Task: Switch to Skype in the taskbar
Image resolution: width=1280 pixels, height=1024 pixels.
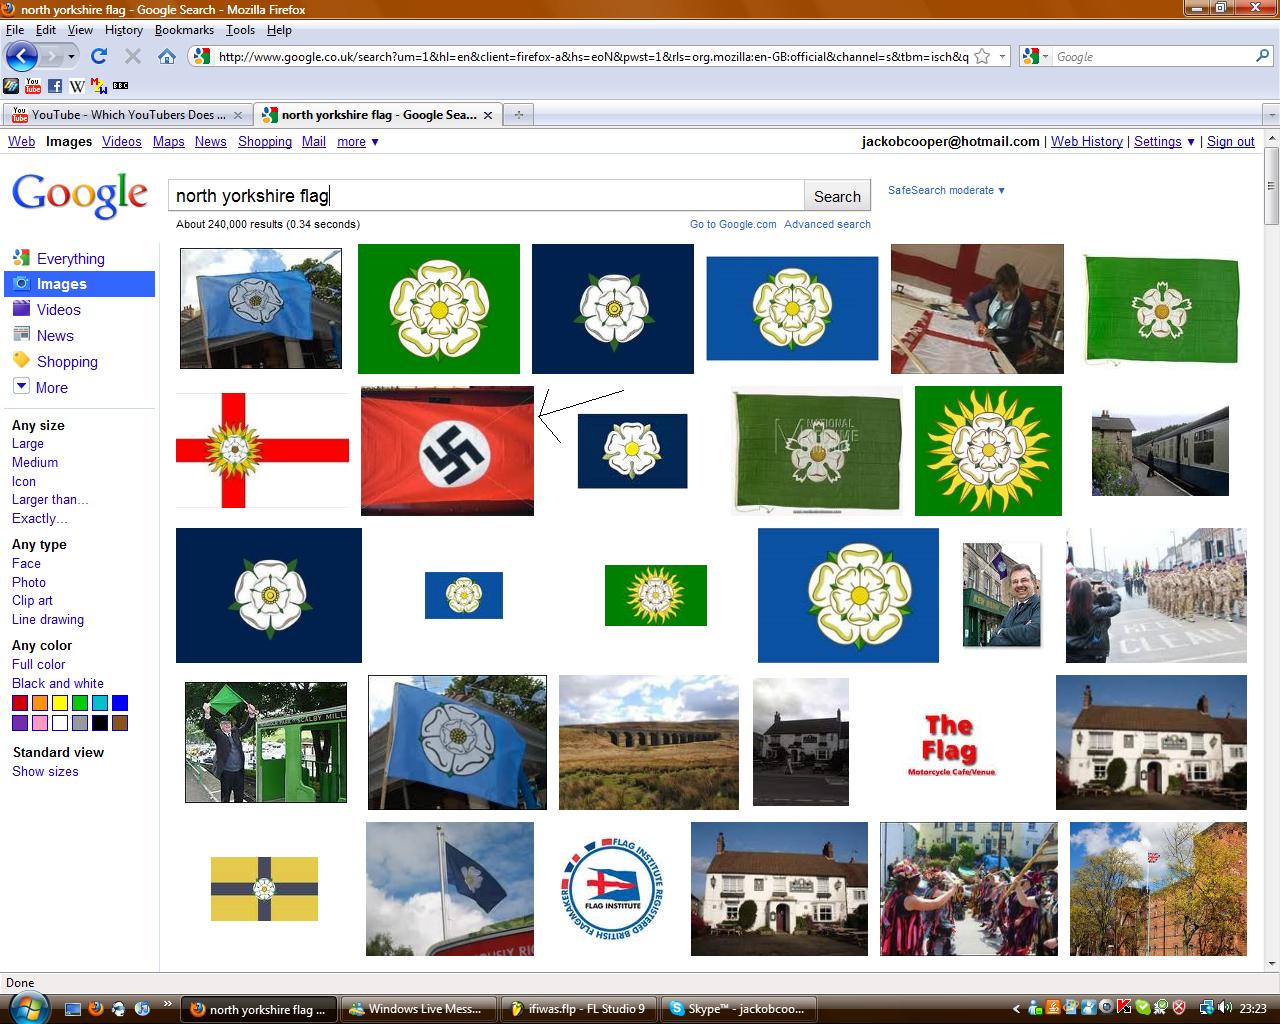Action: (737, 1009)
